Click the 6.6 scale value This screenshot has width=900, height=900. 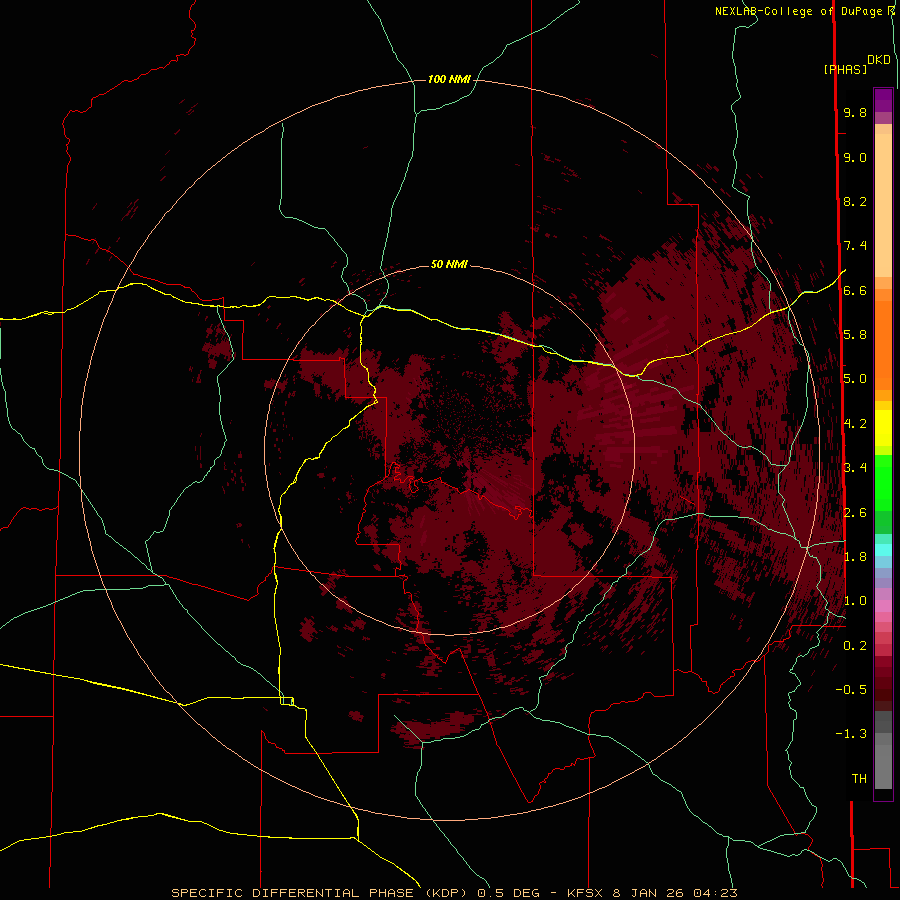pos(855,290)
